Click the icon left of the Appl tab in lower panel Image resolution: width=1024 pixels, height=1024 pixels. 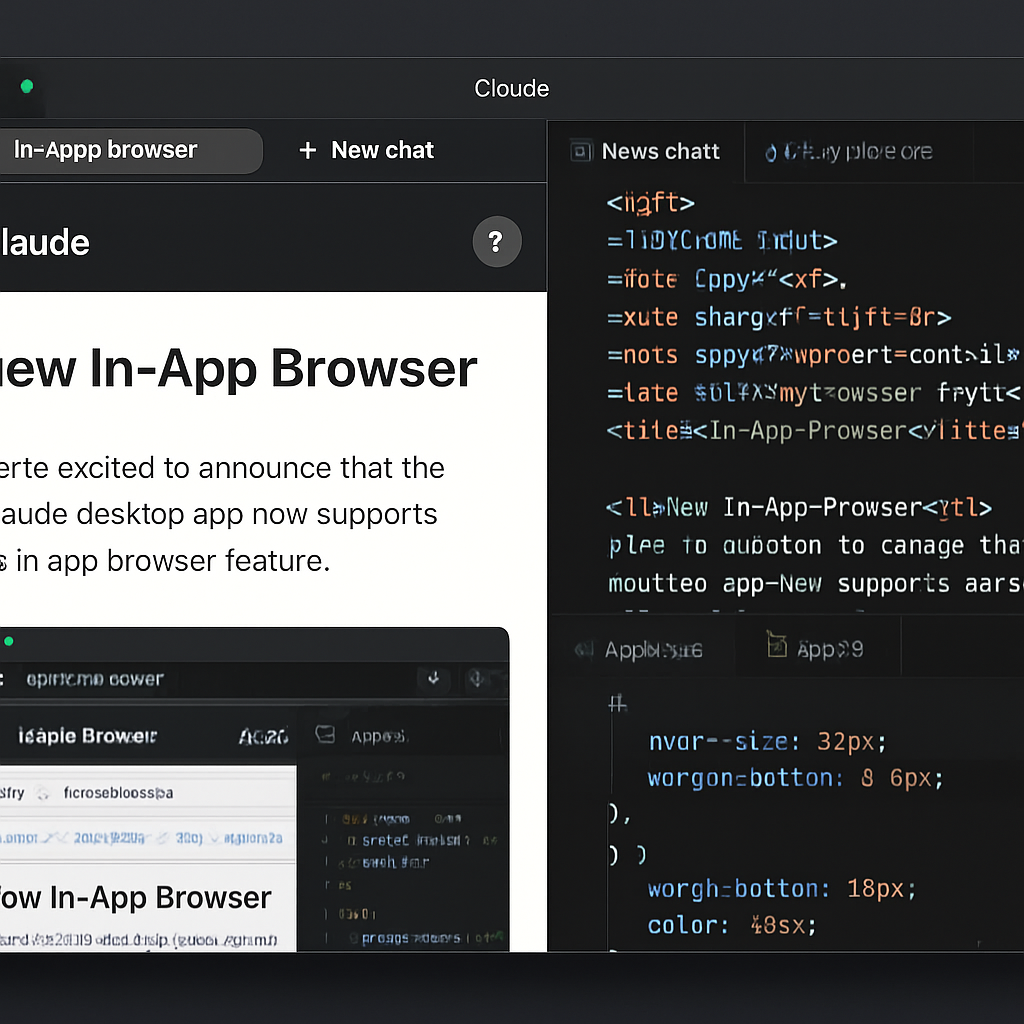(x=584, y=649)
